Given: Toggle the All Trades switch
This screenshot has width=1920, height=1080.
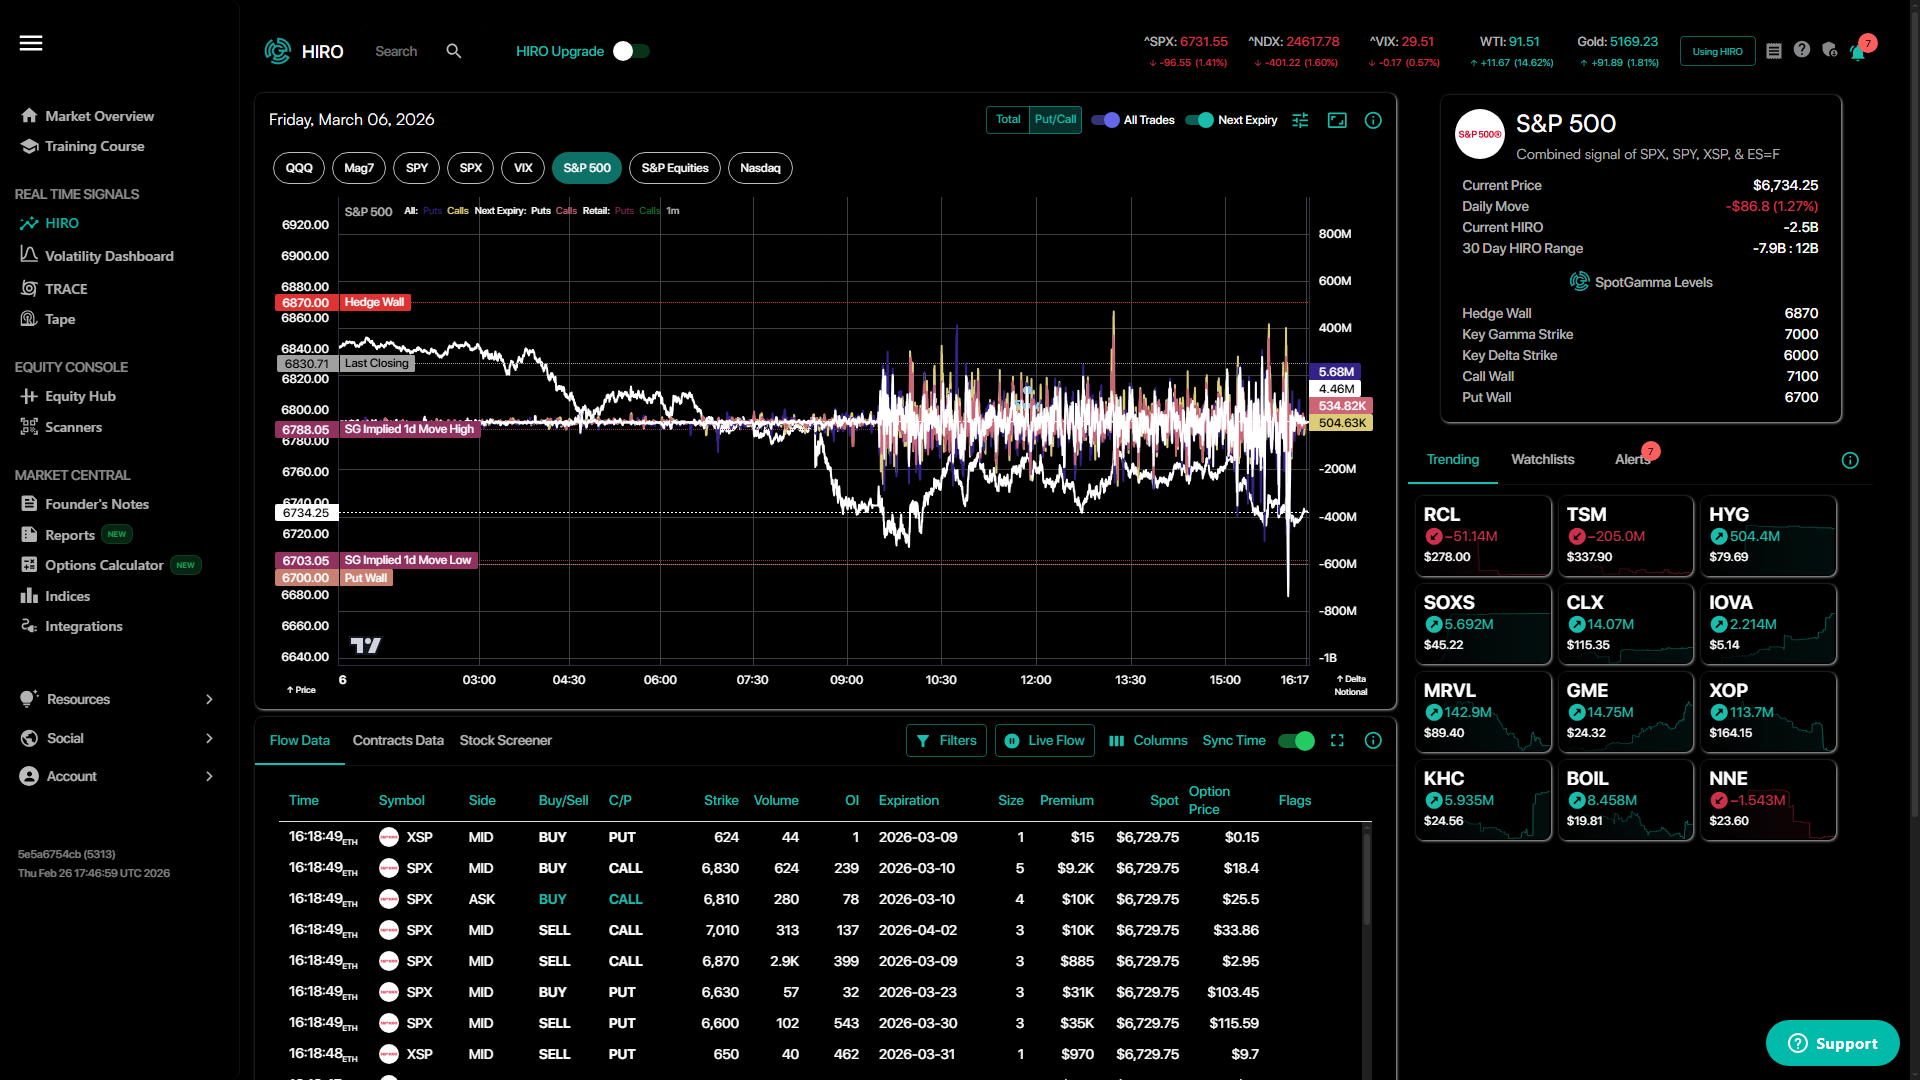Looking at the screenshot, I should click(x=1105, y=120).
